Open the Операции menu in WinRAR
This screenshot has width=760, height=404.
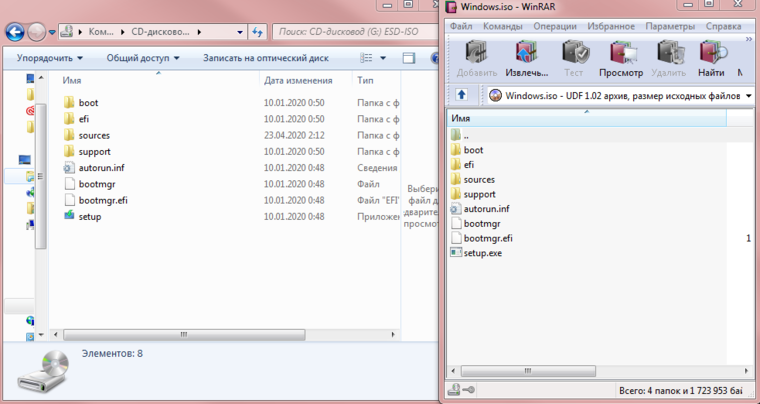pos(555,26)
